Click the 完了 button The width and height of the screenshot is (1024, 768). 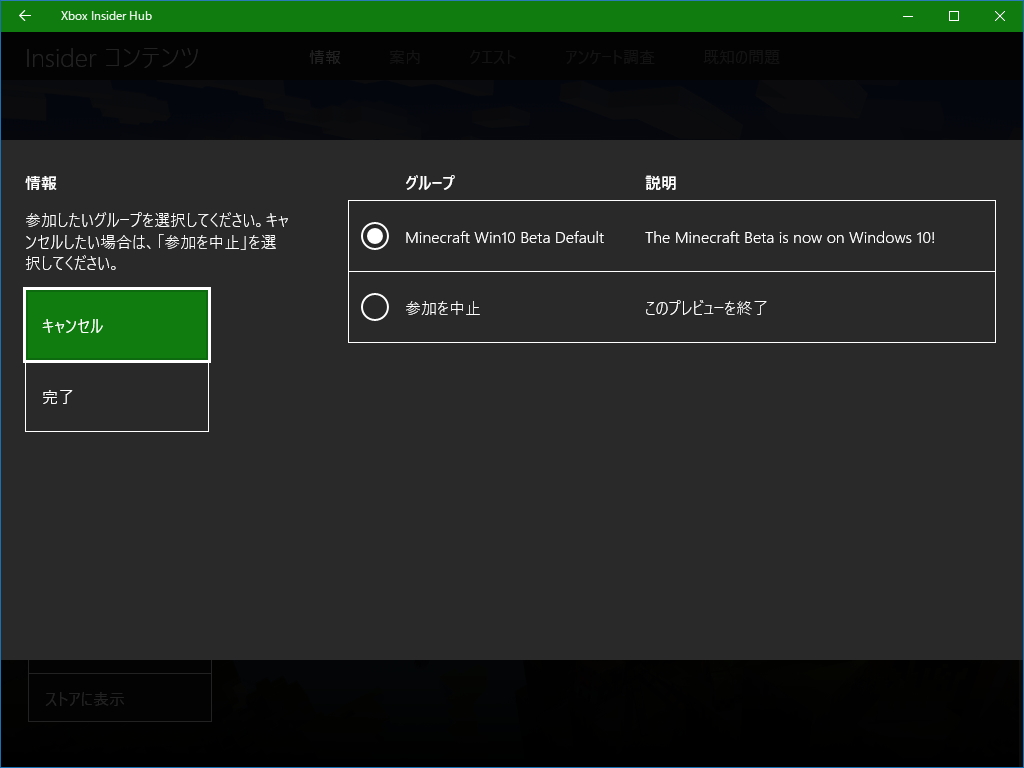(116, 397)
